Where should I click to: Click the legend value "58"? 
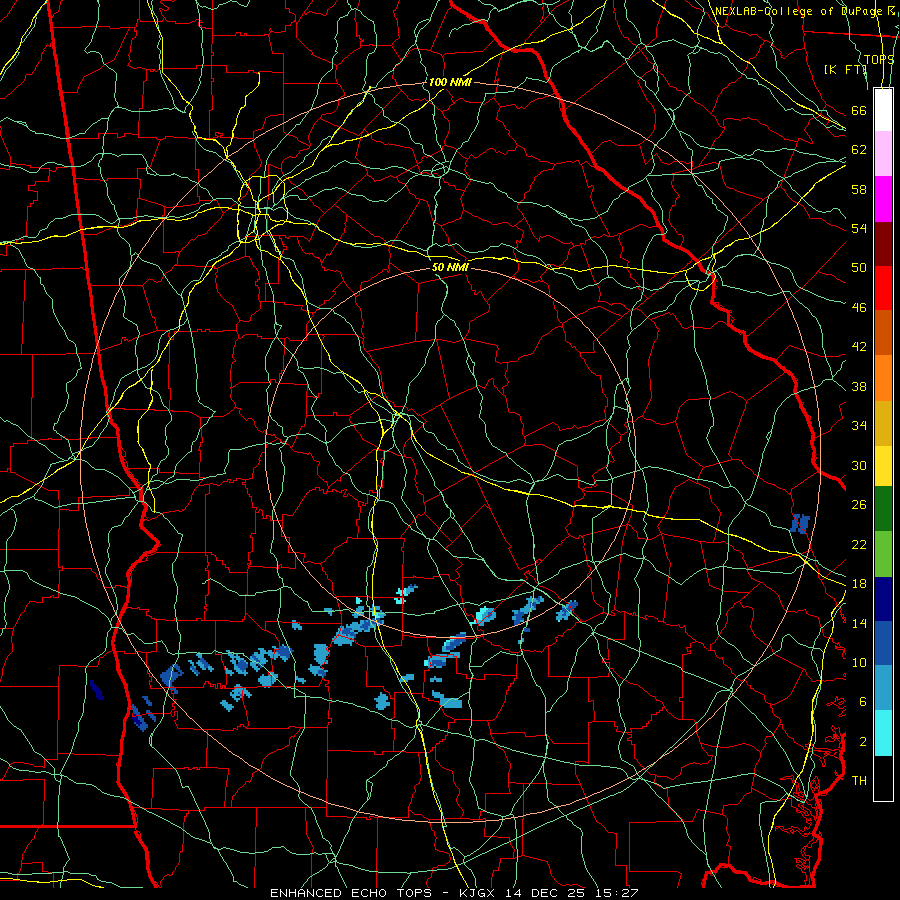coord(859,189)
